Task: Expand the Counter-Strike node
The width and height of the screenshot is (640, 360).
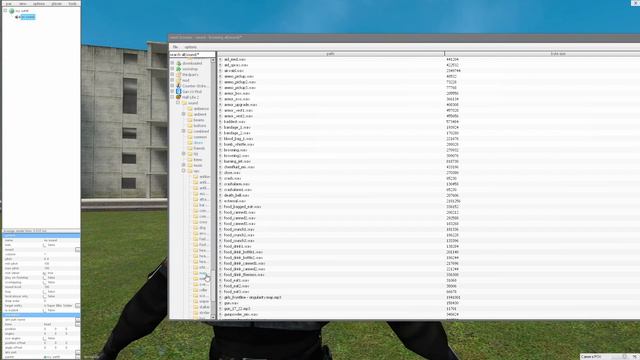Action: click(x=172, y=86)
